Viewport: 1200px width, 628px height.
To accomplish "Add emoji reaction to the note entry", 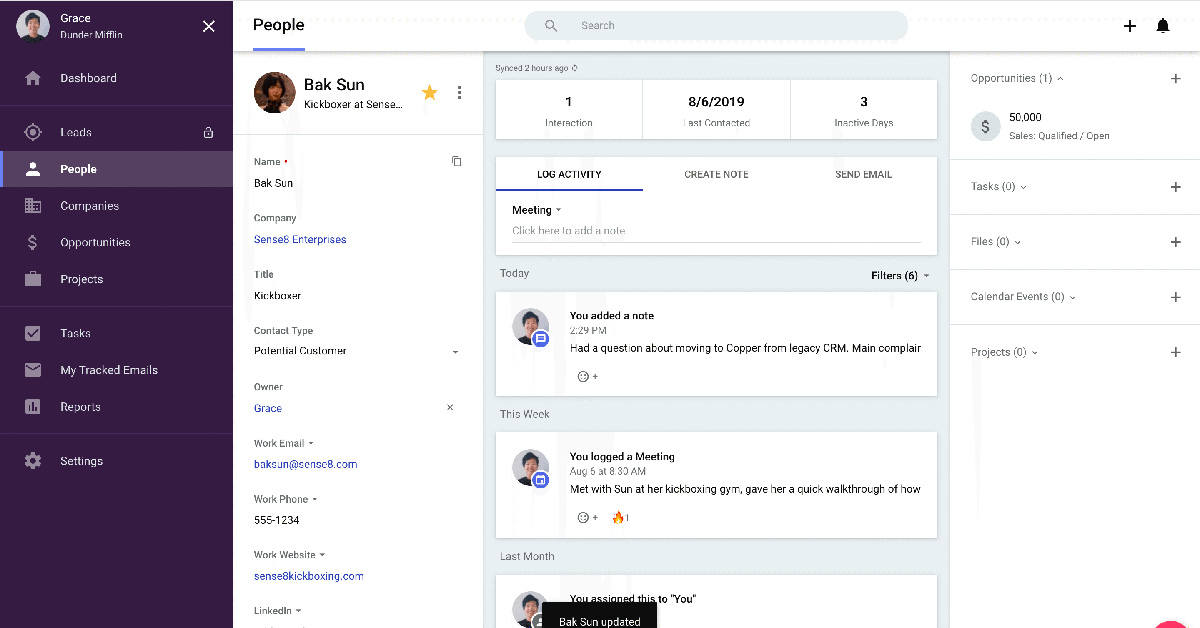I will (x=588, y=377).
